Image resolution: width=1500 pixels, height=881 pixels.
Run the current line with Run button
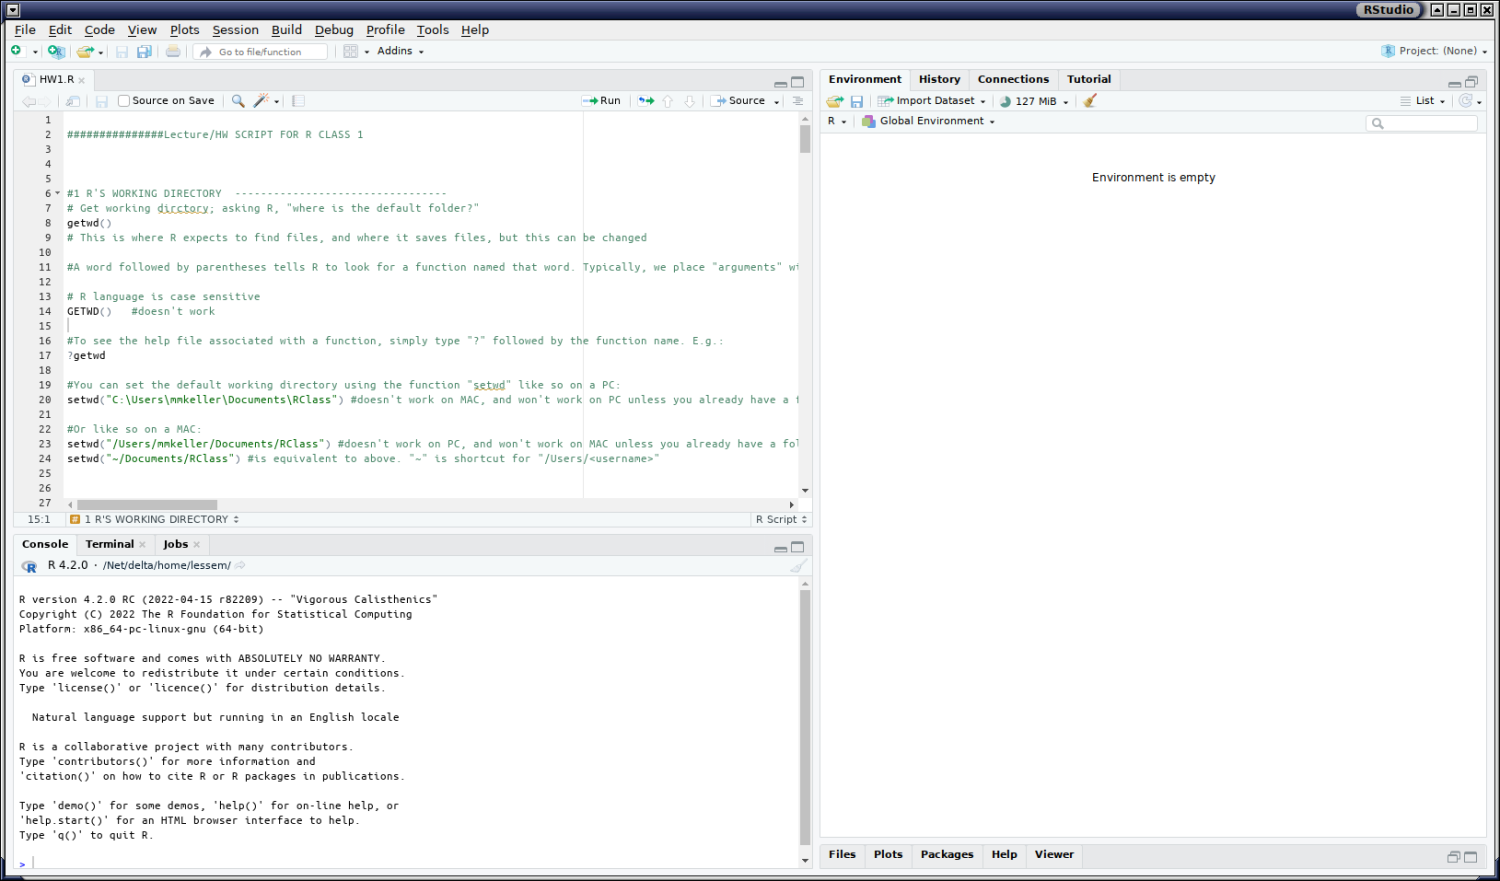601,101
